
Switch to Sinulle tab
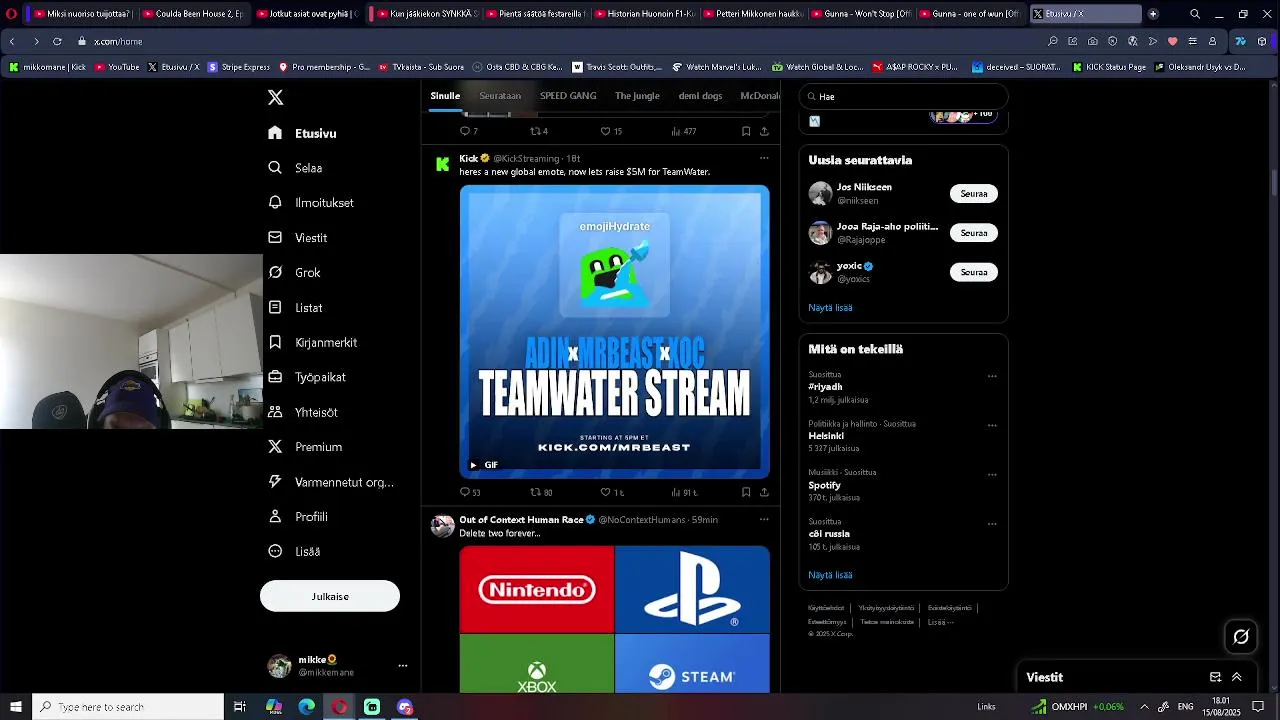[x=445, y=96]
